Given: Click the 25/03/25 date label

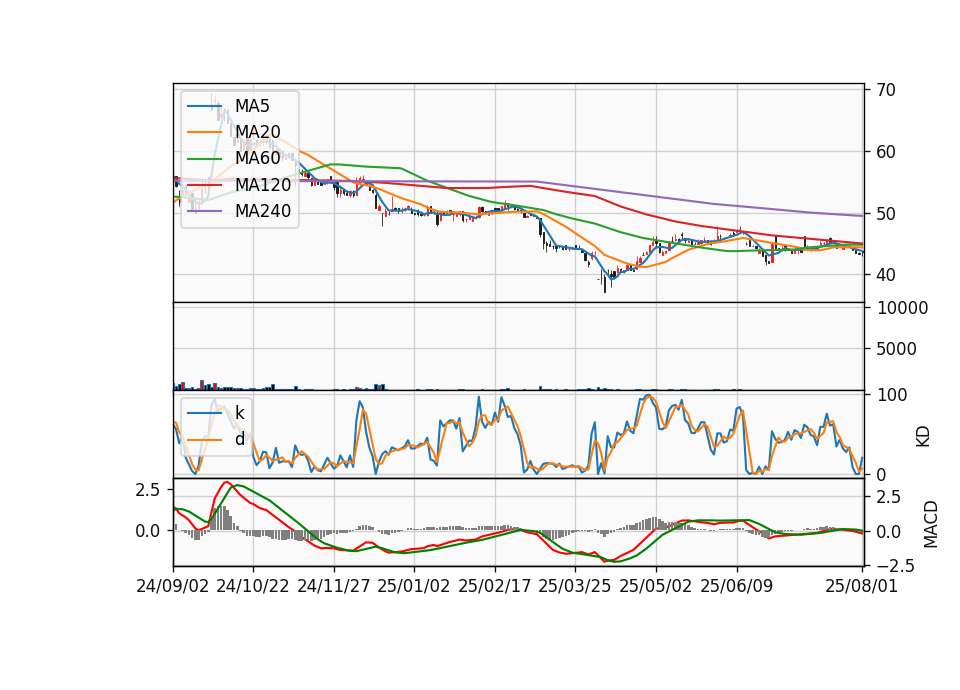Looking at the screenshot, I should tap(575, 586).
